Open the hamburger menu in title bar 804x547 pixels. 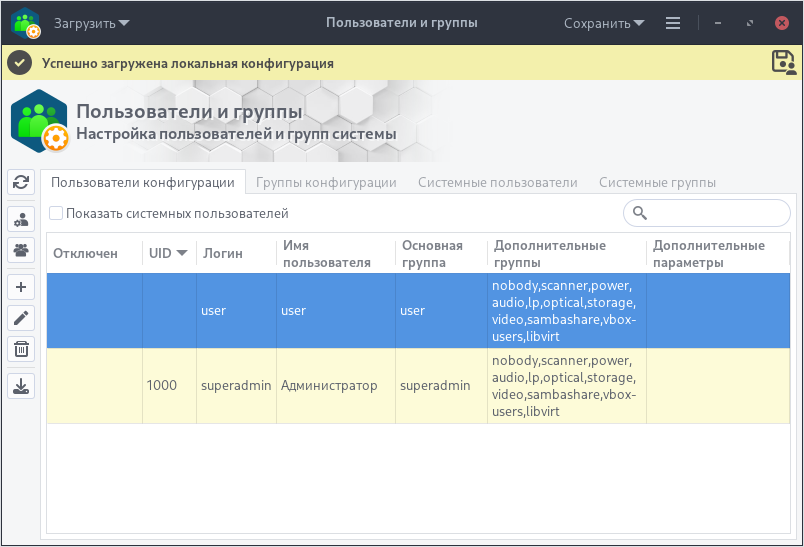[x=673, y=23]
